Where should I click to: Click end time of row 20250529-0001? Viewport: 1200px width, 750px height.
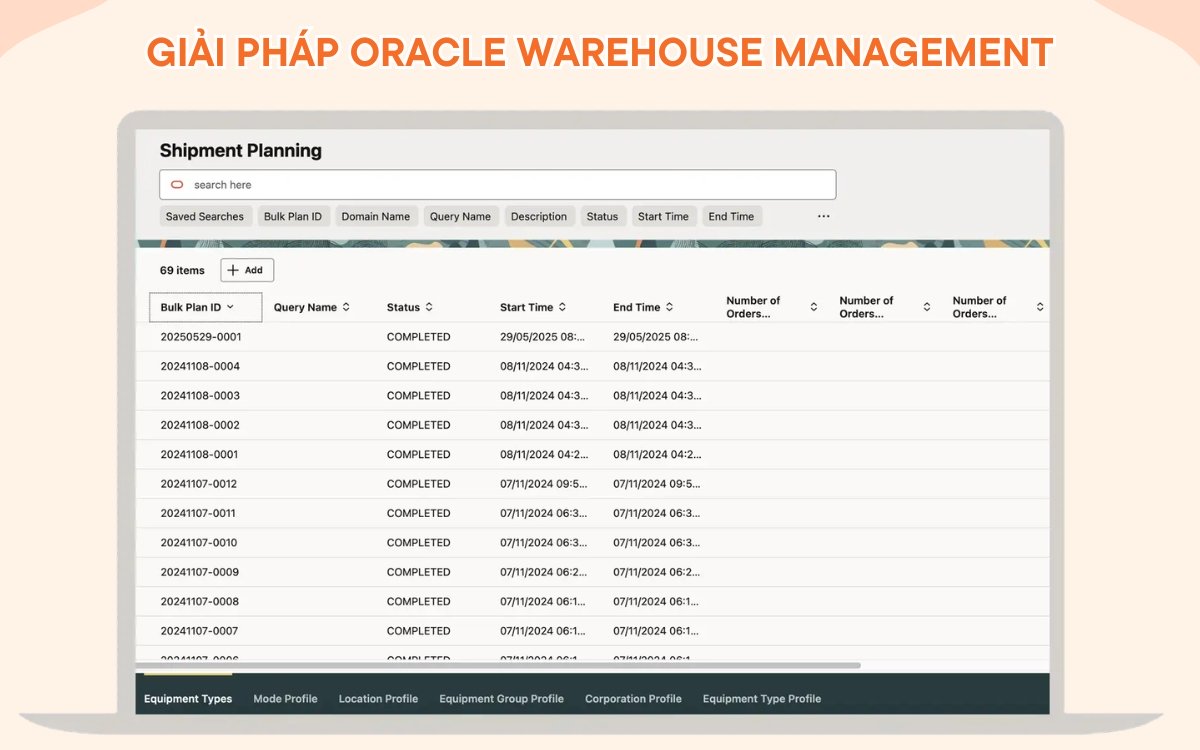coord(656,337)
